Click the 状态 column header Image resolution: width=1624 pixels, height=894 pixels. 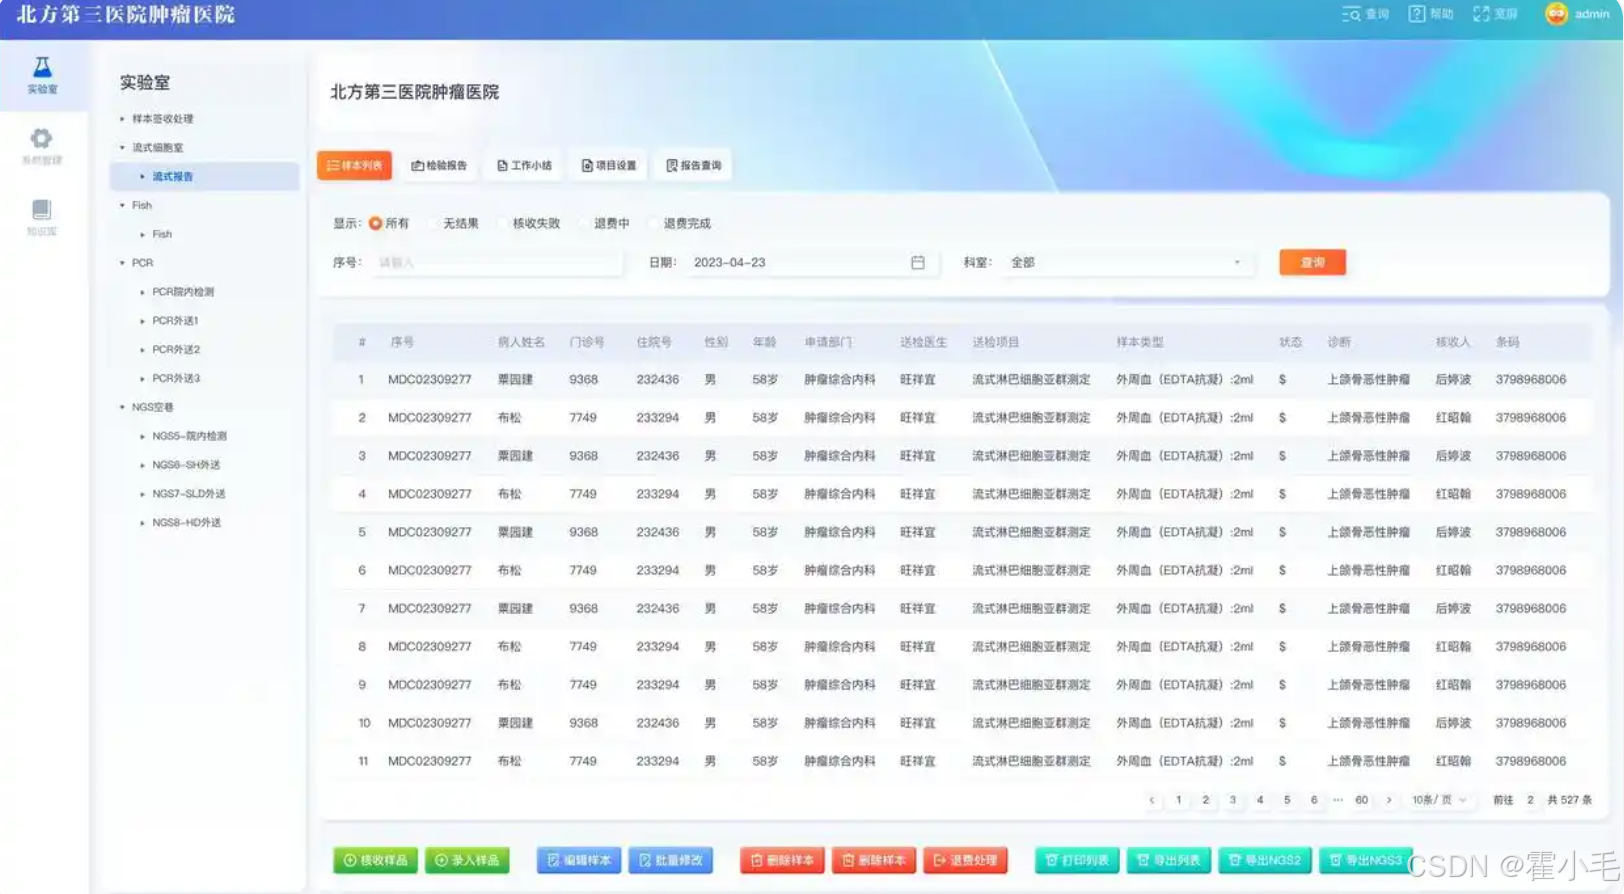coord(1290,342)
